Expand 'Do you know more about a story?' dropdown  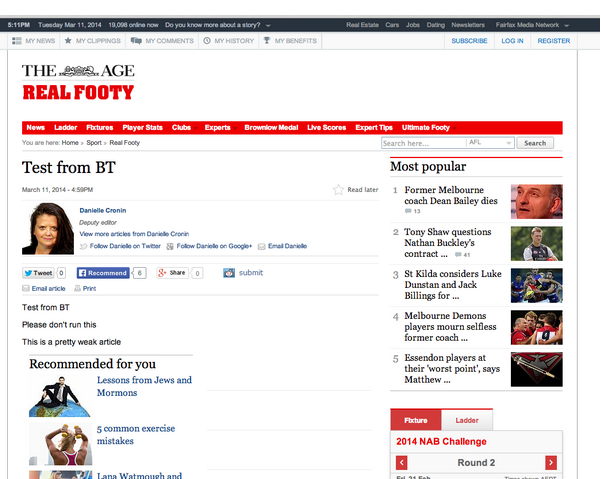[x=268, y=26]
